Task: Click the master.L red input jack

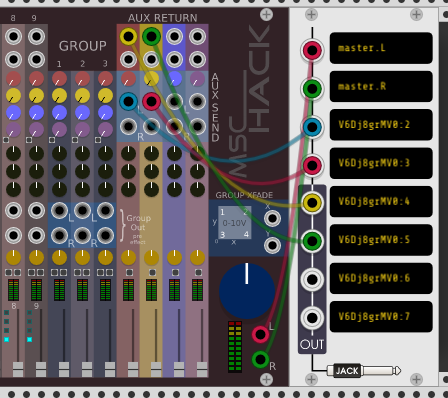Action: (x=312, y=50)
